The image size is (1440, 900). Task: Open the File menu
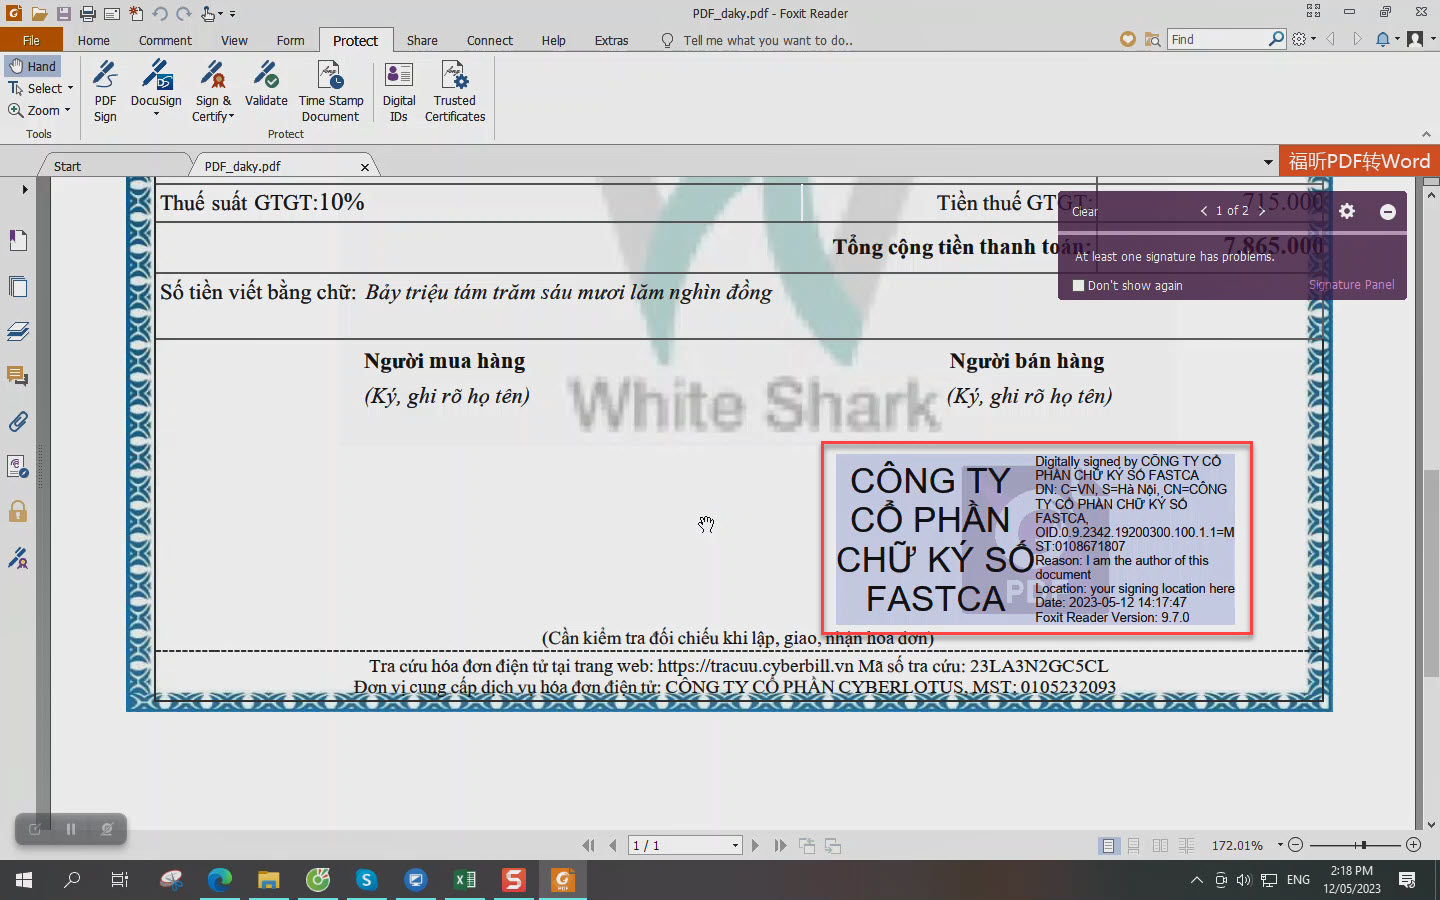pyautogui.click(x=31, y=40)
